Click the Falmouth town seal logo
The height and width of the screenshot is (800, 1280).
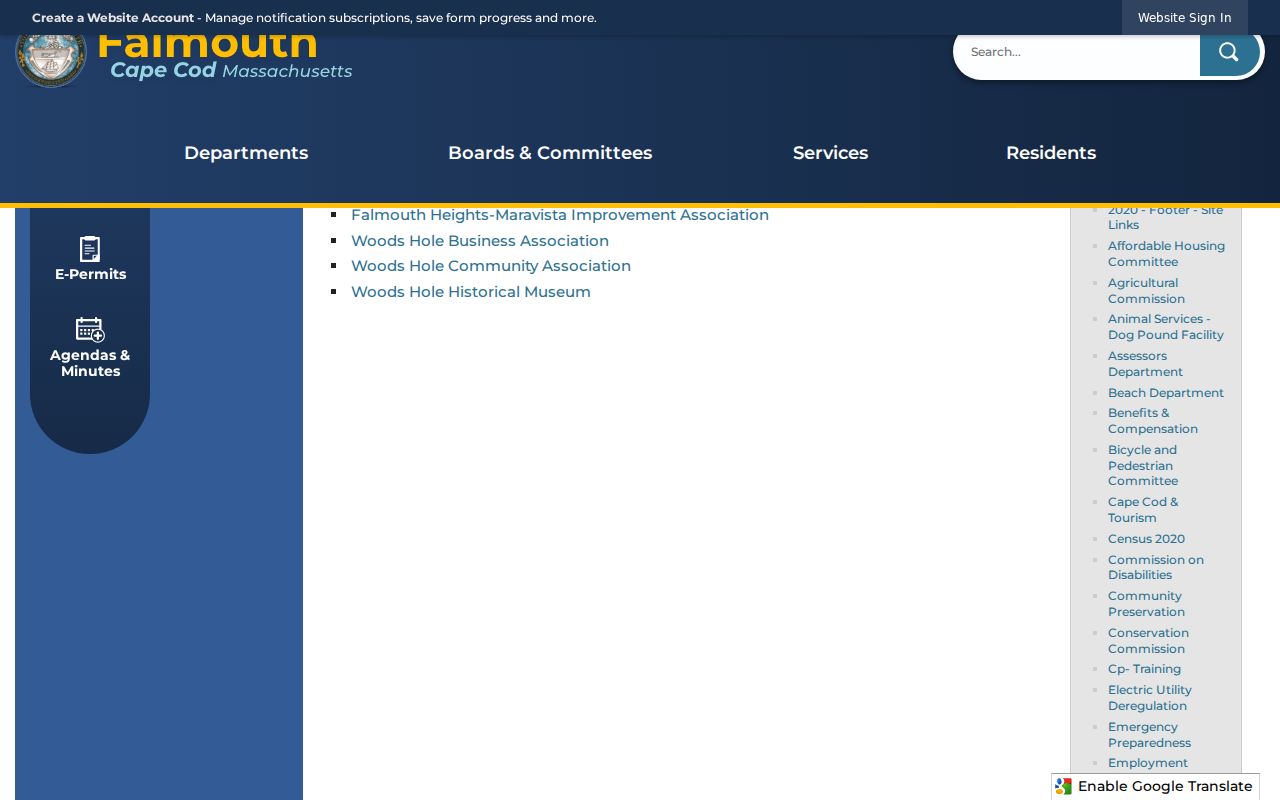(51, 58)
